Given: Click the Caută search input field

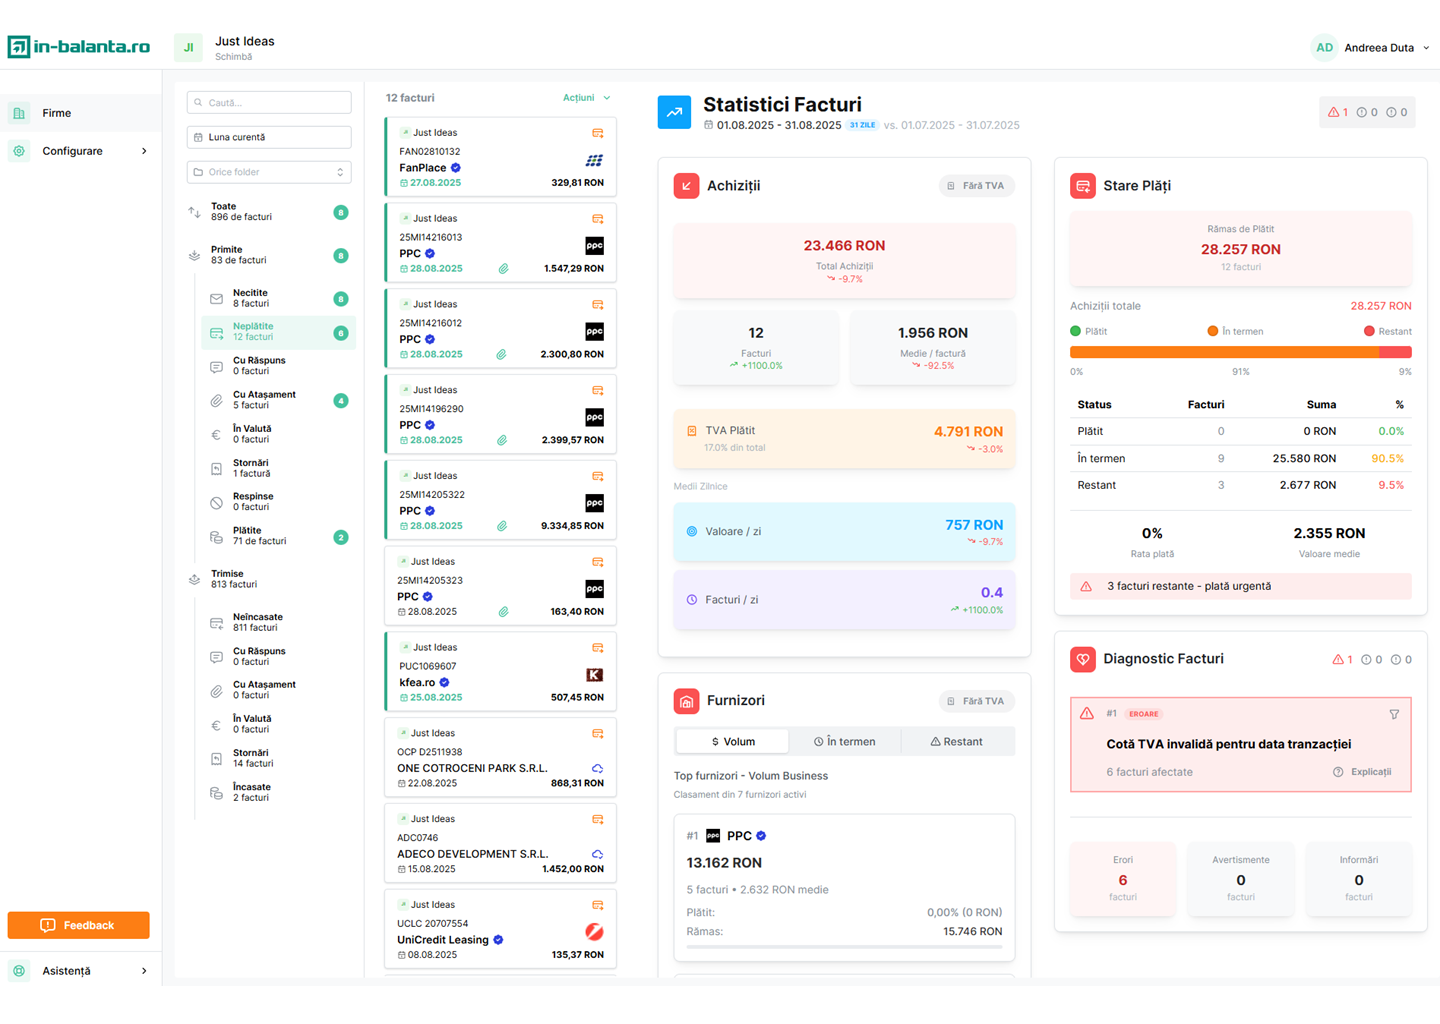Looking at the screenshot, I should 269,102.
